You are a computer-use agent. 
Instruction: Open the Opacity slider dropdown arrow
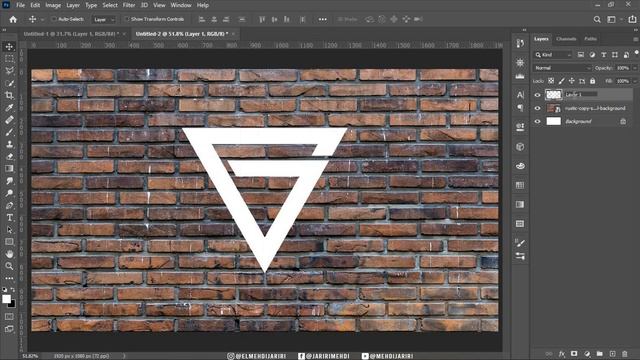point(634,68)
